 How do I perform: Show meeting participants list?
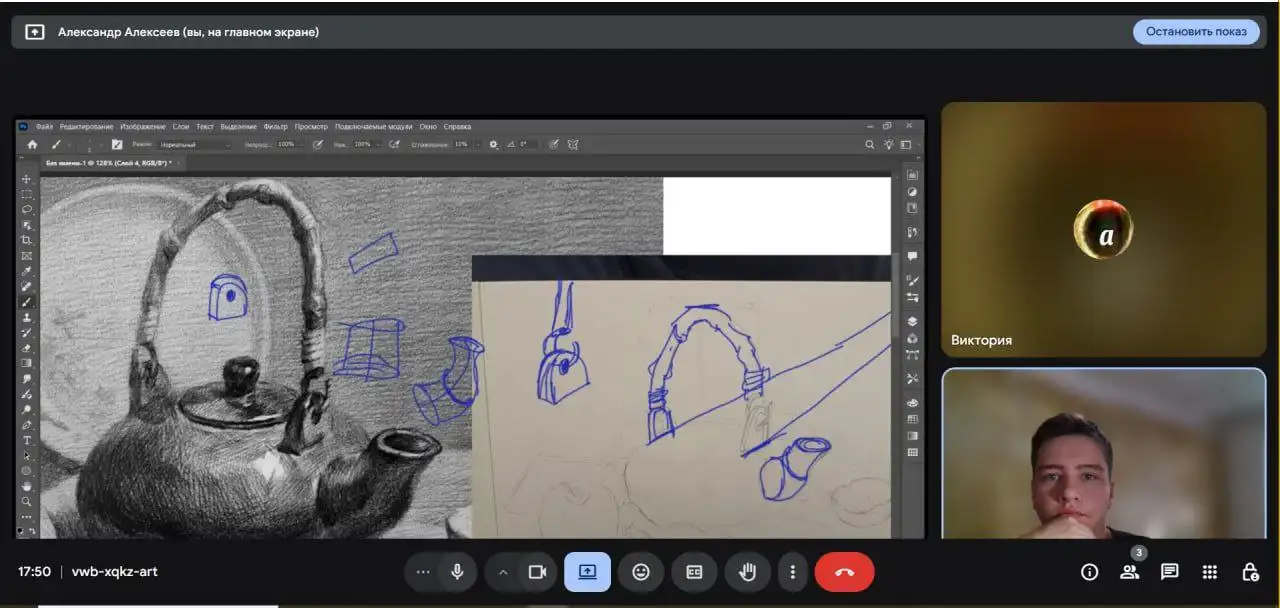pos(1129,572)
